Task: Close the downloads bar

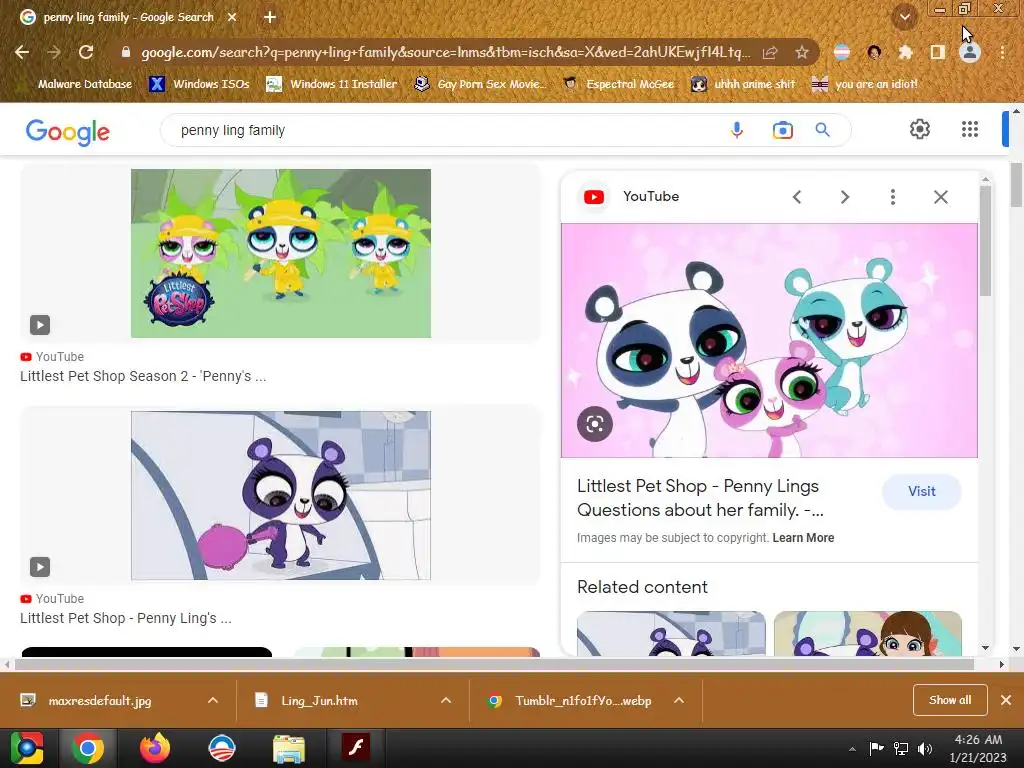Action: pyautogui.click(x=1006, y=700)
